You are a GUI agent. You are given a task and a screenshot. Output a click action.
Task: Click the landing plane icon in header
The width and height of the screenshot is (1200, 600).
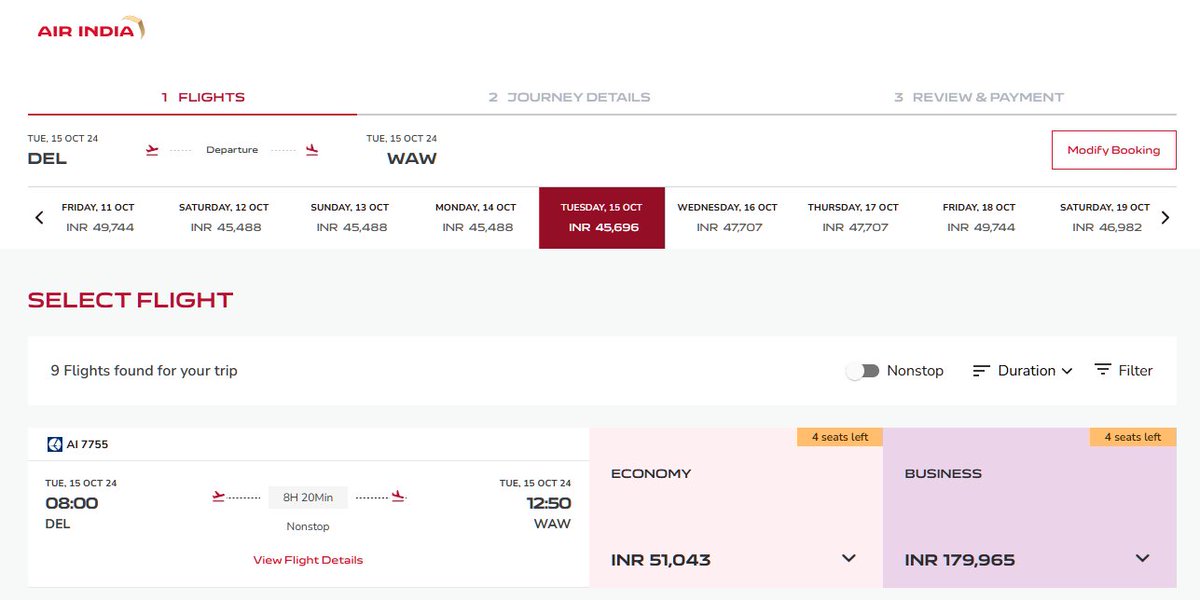(x=312, y=150)
